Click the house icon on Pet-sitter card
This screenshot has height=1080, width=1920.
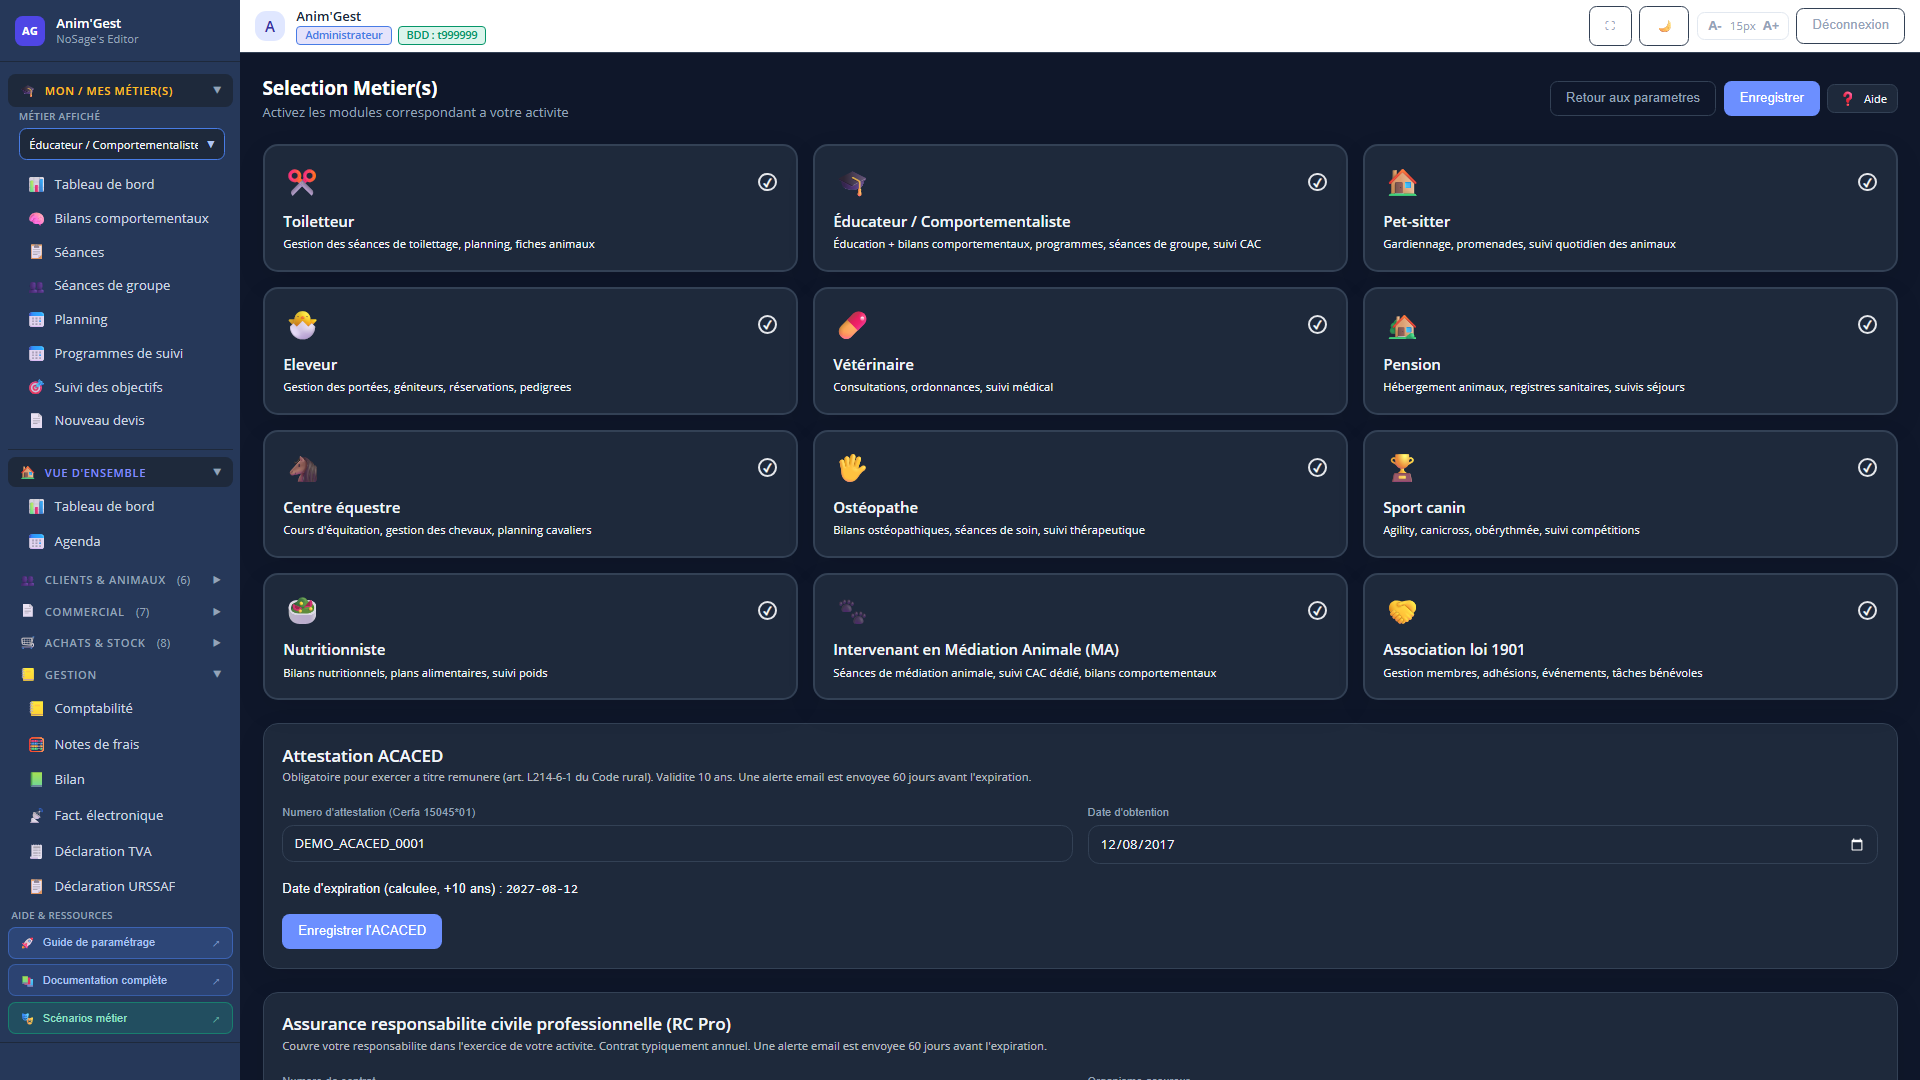click(x=1402, y=182)
